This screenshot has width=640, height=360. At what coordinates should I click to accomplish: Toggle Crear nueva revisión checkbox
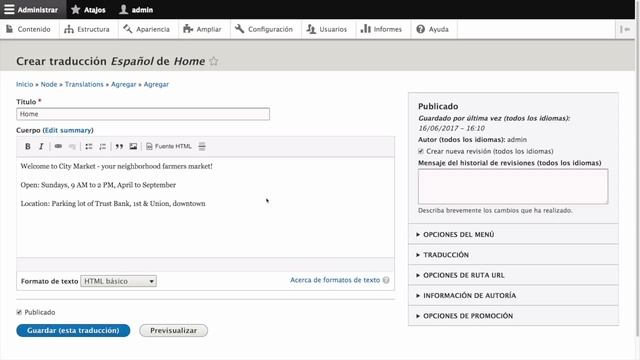point(421,151)
